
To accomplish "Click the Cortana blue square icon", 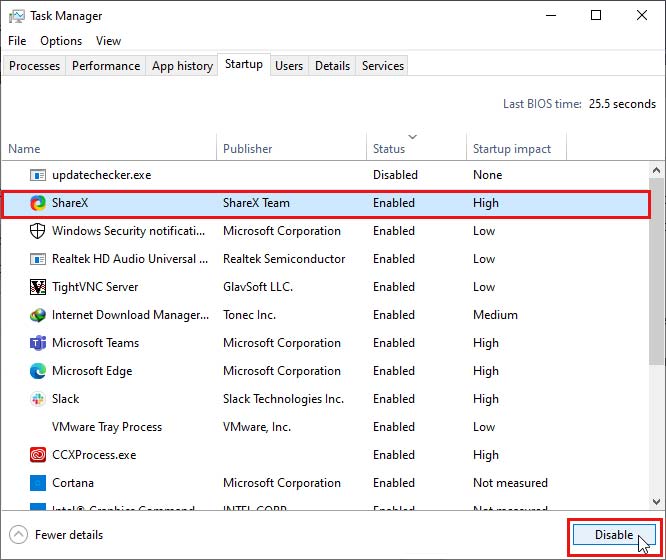I will [38, 483].
